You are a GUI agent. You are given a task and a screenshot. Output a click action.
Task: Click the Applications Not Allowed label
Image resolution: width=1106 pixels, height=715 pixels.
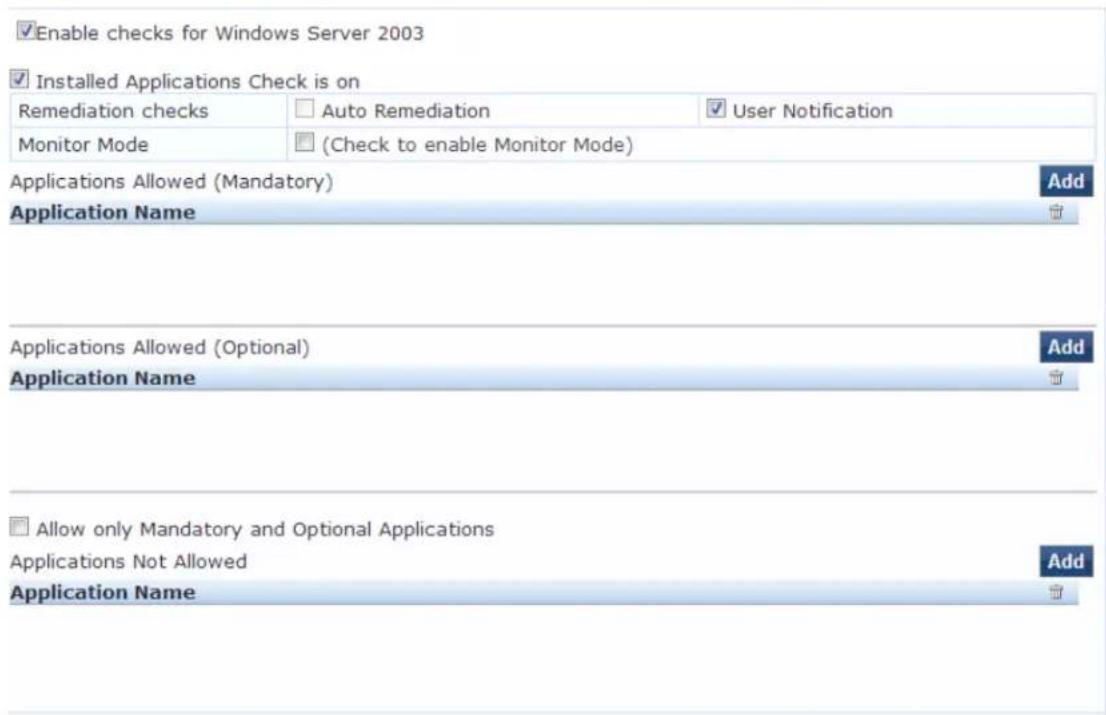pyautogui.click(x=128, y=561)
